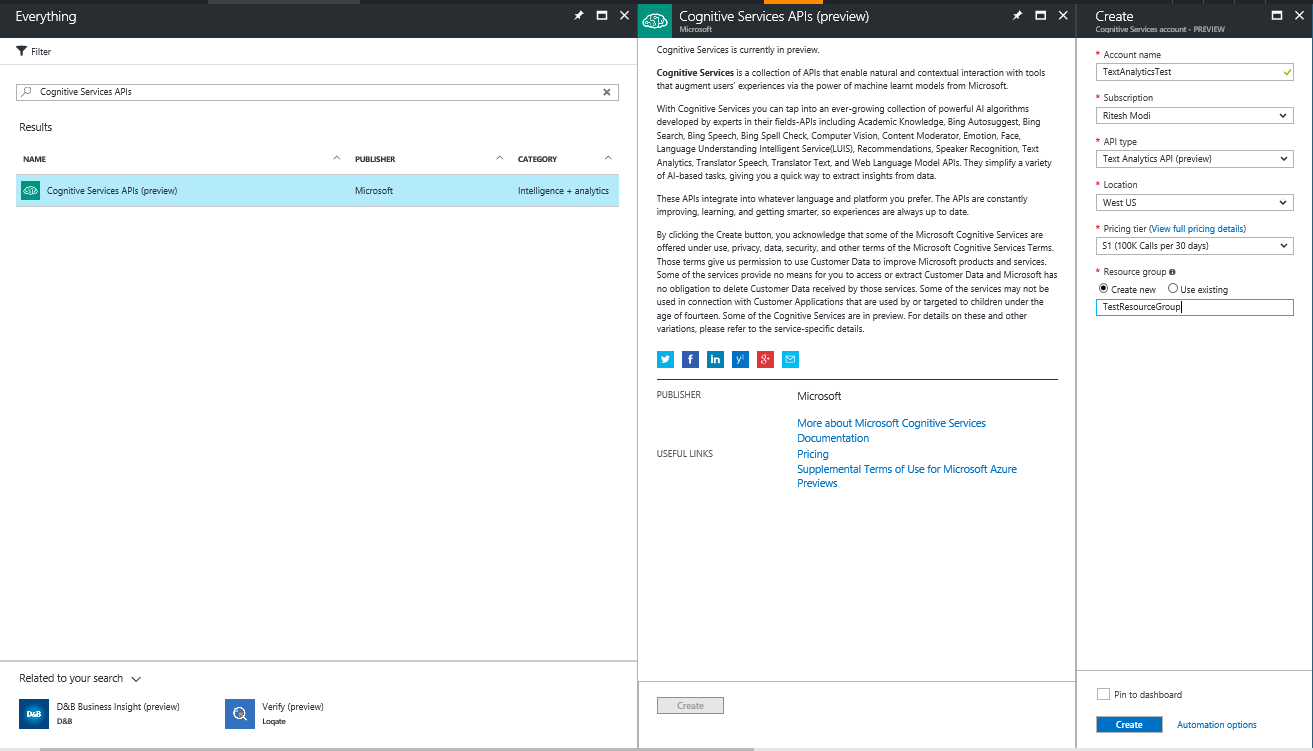Share via the LinkedIn icon
Screen dimensions: 1313x751
point(715,359)
